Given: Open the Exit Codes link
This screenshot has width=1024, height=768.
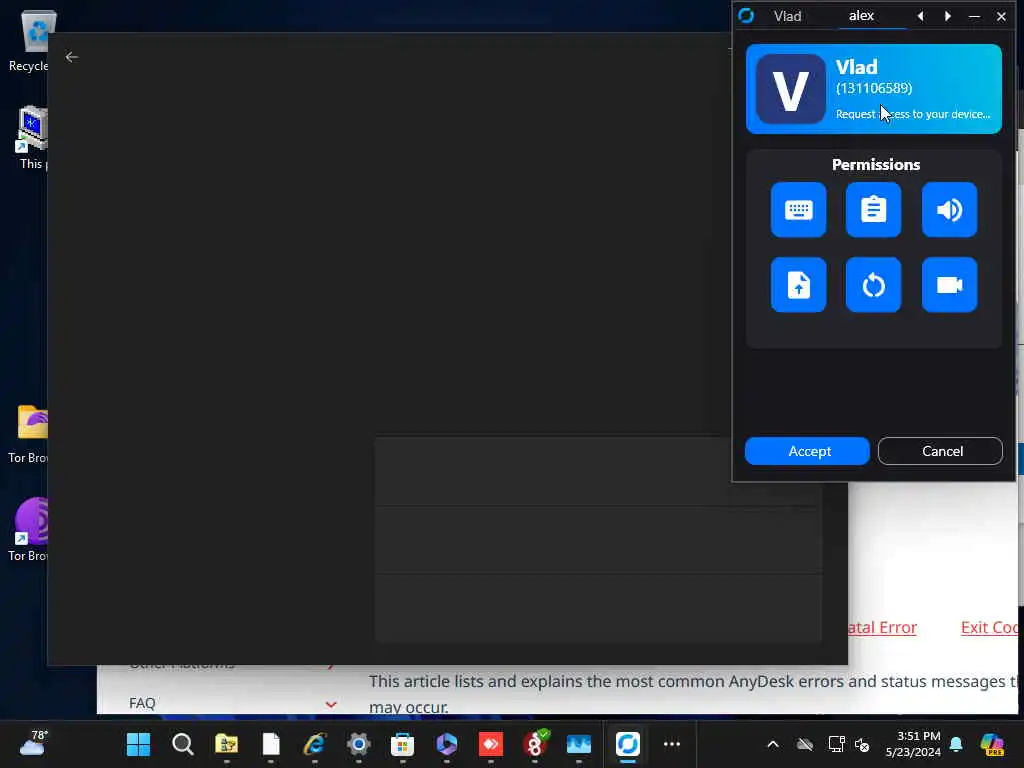Looking at the screenshot, I should pos(989,628).
